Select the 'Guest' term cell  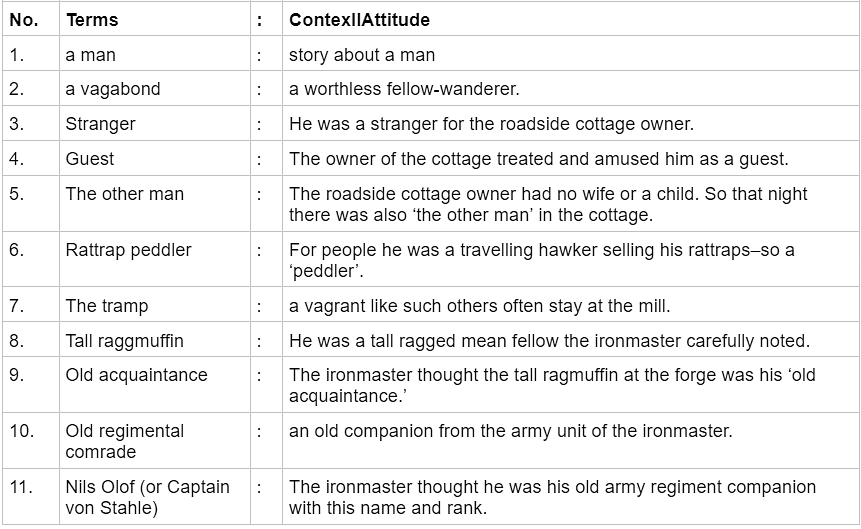pos(155,158)
